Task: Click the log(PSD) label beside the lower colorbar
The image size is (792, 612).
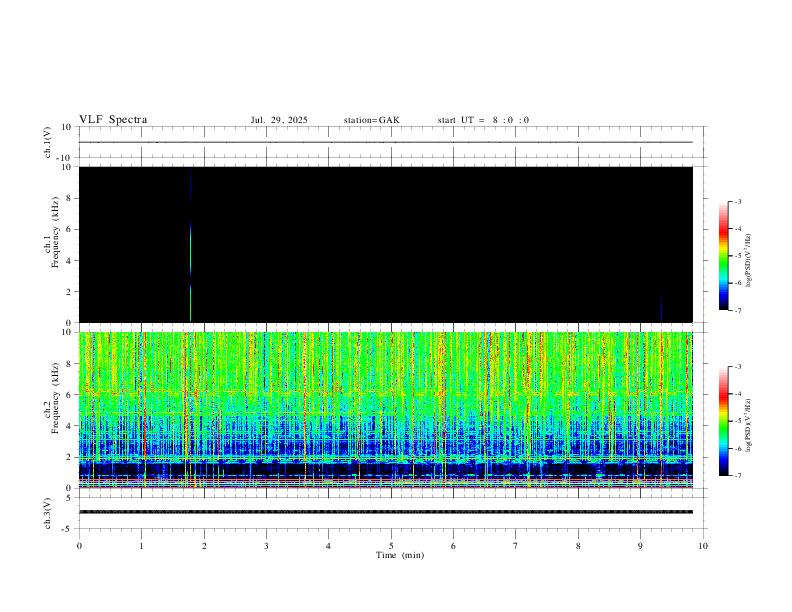Action: tap(748, 425)
